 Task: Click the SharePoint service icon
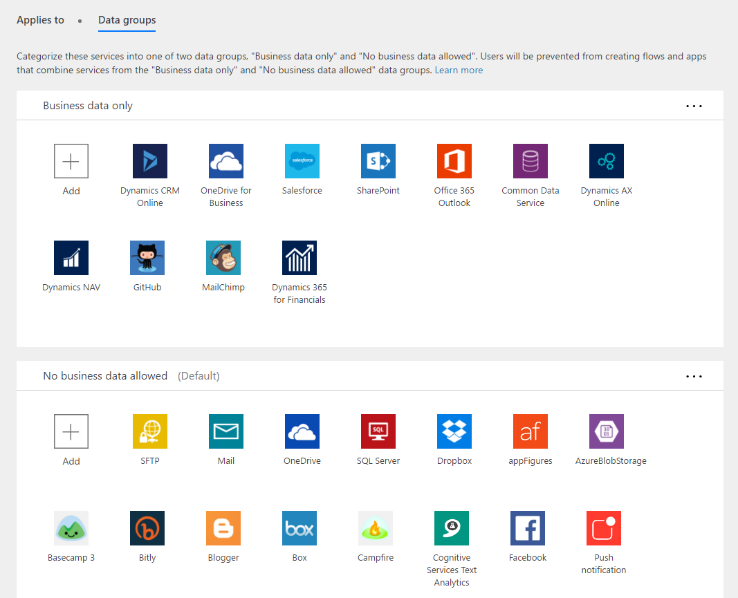coord(378,161)
